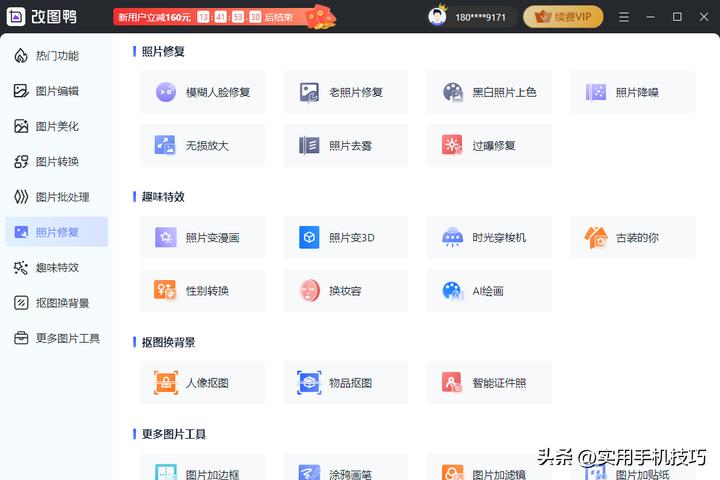Click the 续费VIP button
720x480 pixels.
[x=563, y=17]
